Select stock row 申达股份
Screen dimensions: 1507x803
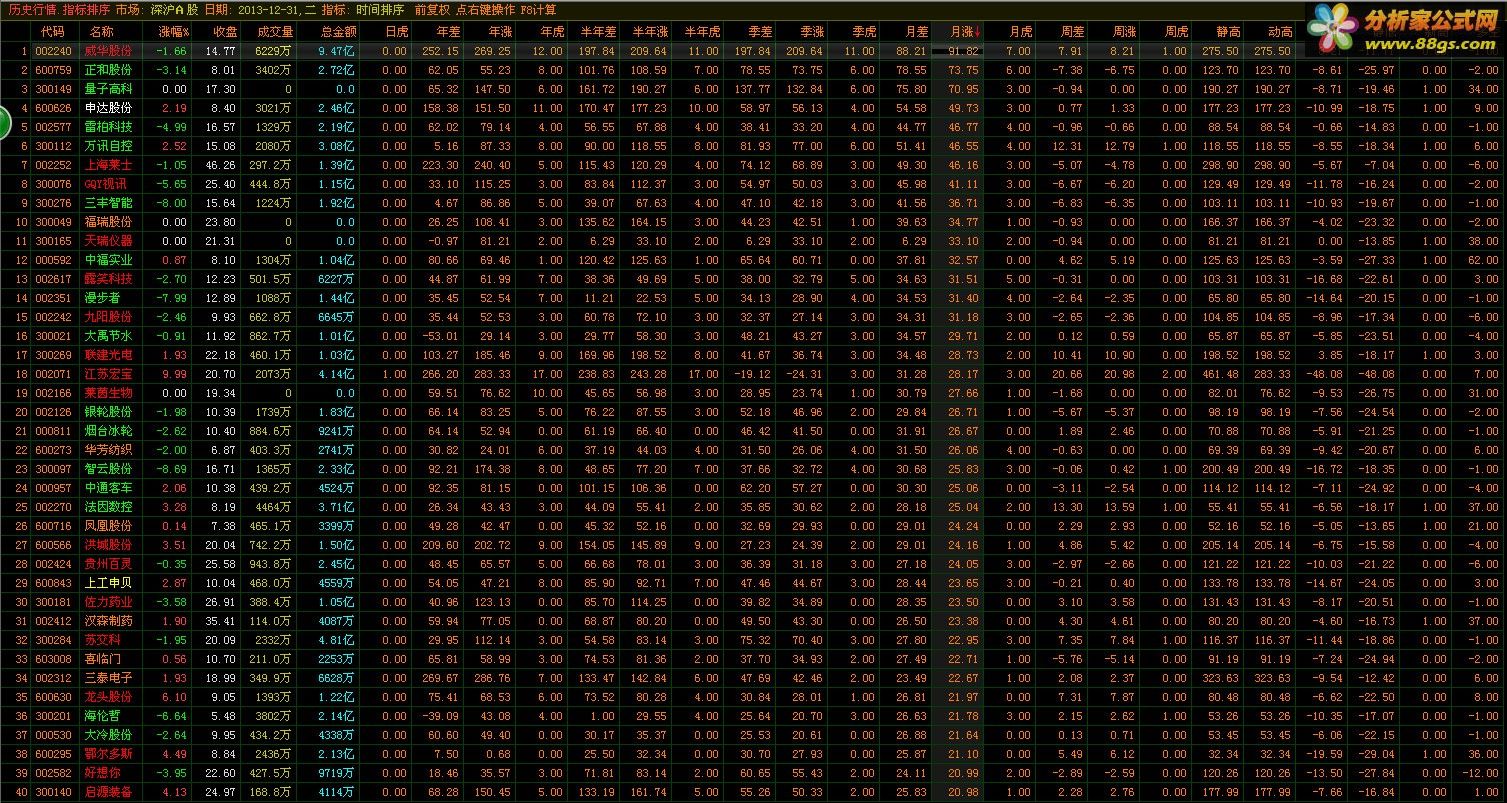[x=753, y=108]
